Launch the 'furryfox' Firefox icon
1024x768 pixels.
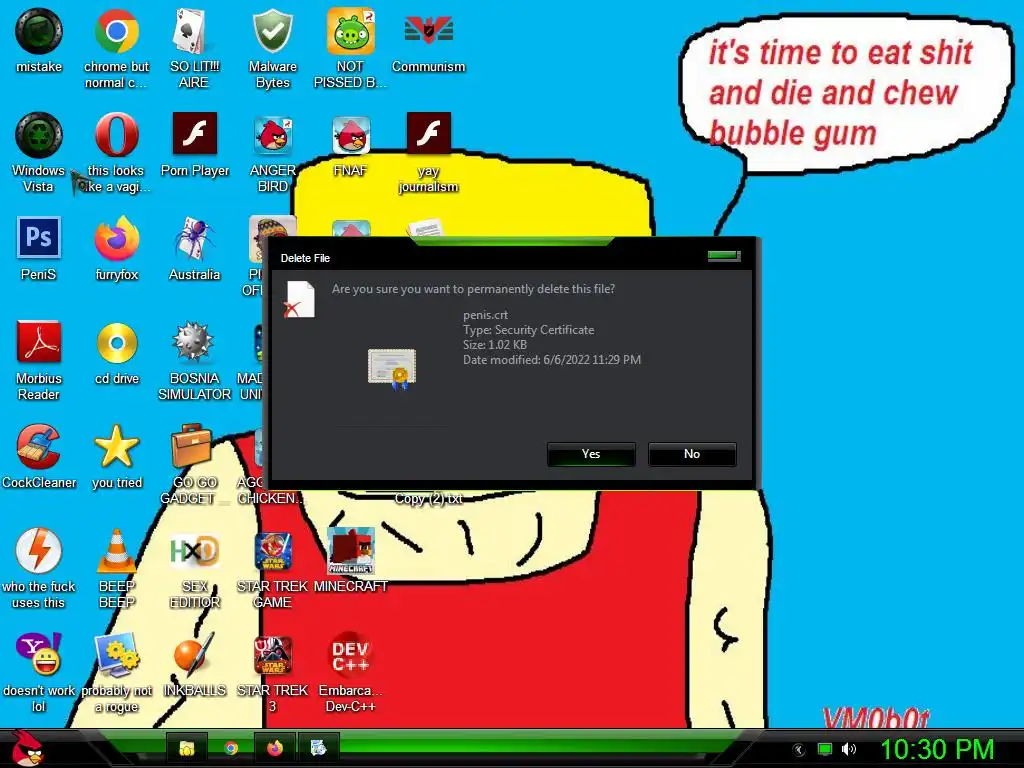116,239
